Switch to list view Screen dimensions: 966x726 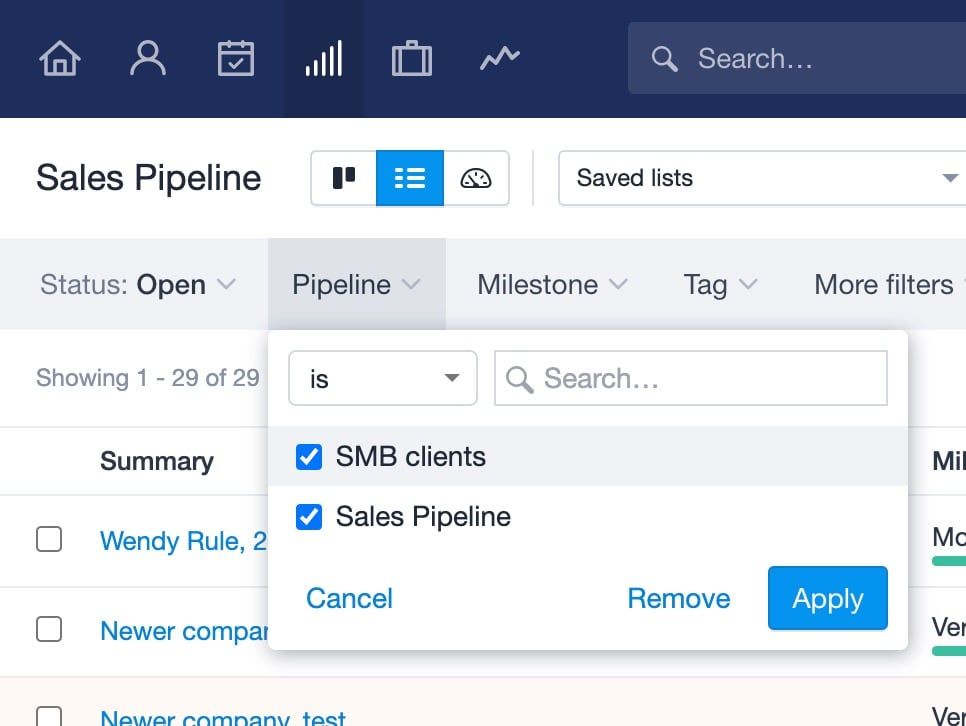pos(410,178)
